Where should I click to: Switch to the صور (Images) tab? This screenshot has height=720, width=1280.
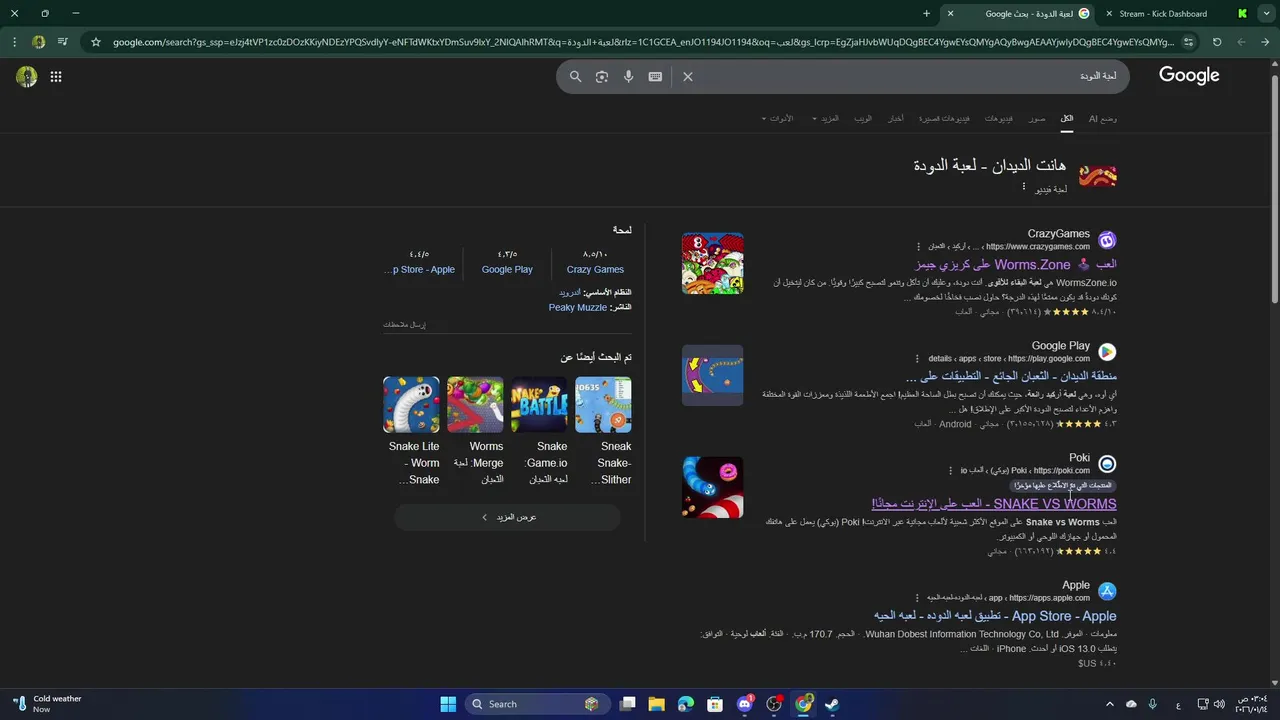coord(1038,118)
